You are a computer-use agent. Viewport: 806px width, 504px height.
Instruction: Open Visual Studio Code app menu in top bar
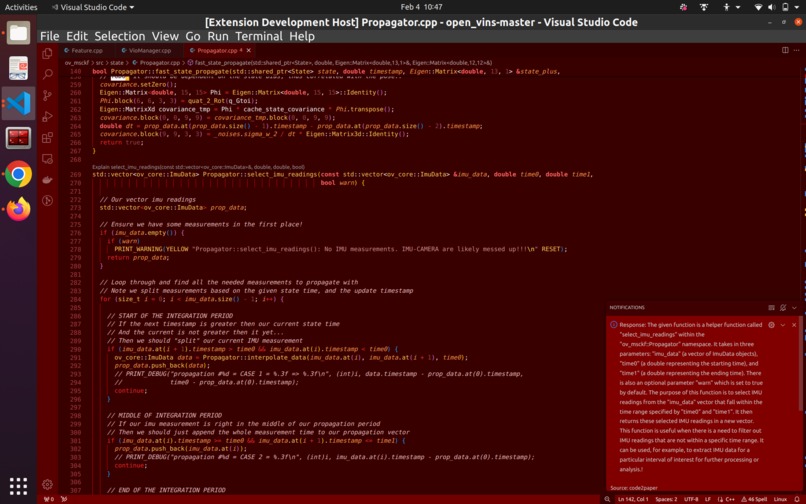point(93,7)
